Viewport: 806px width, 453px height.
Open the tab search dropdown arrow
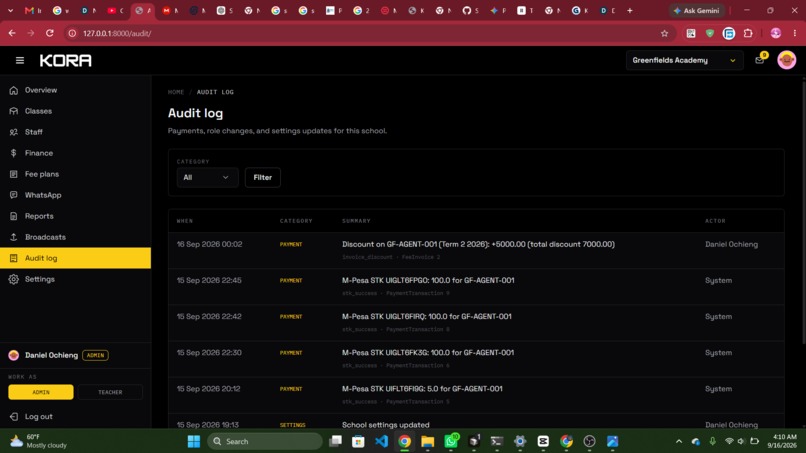pyautogui.click(x=10, y=10)
